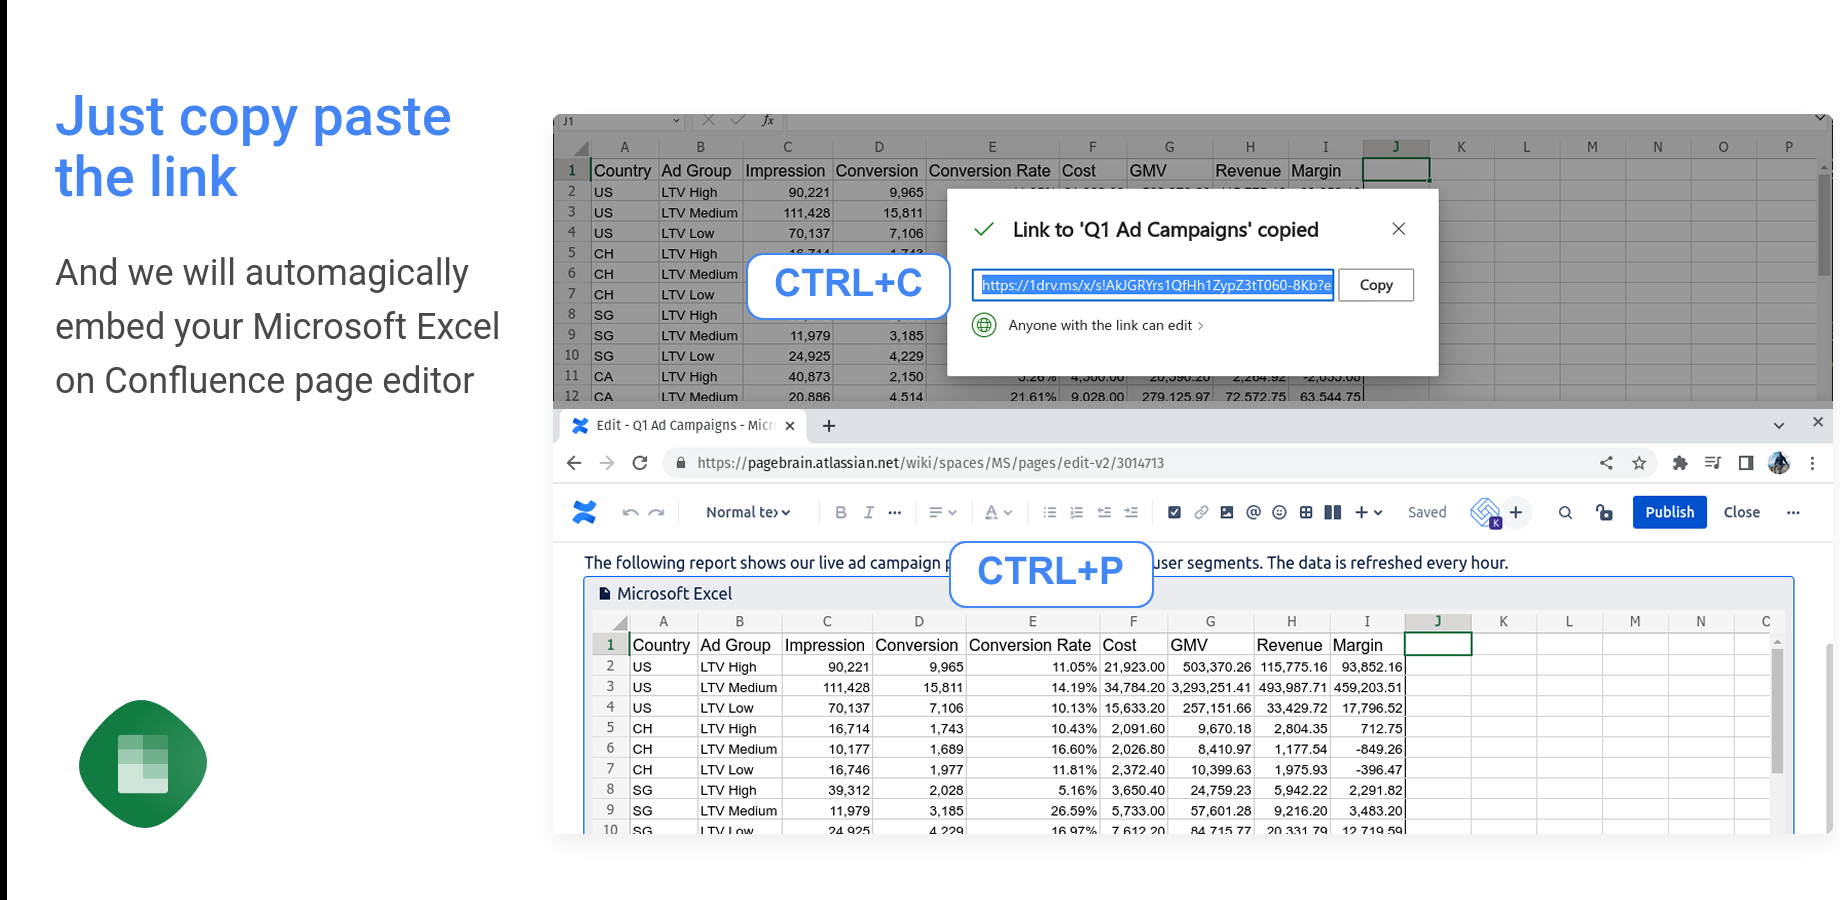1840x900 pixels.
Task: Go back in the browser
Action: [x=573, y=463]
